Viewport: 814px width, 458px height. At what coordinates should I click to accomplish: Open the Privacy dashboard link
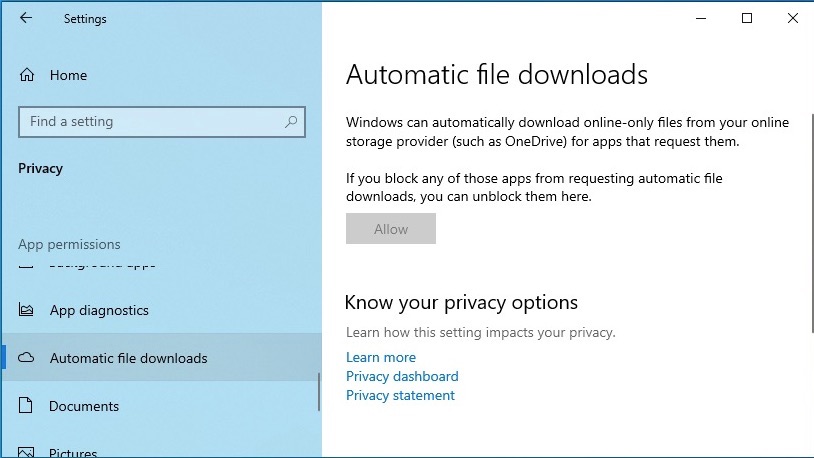point(402,376)
